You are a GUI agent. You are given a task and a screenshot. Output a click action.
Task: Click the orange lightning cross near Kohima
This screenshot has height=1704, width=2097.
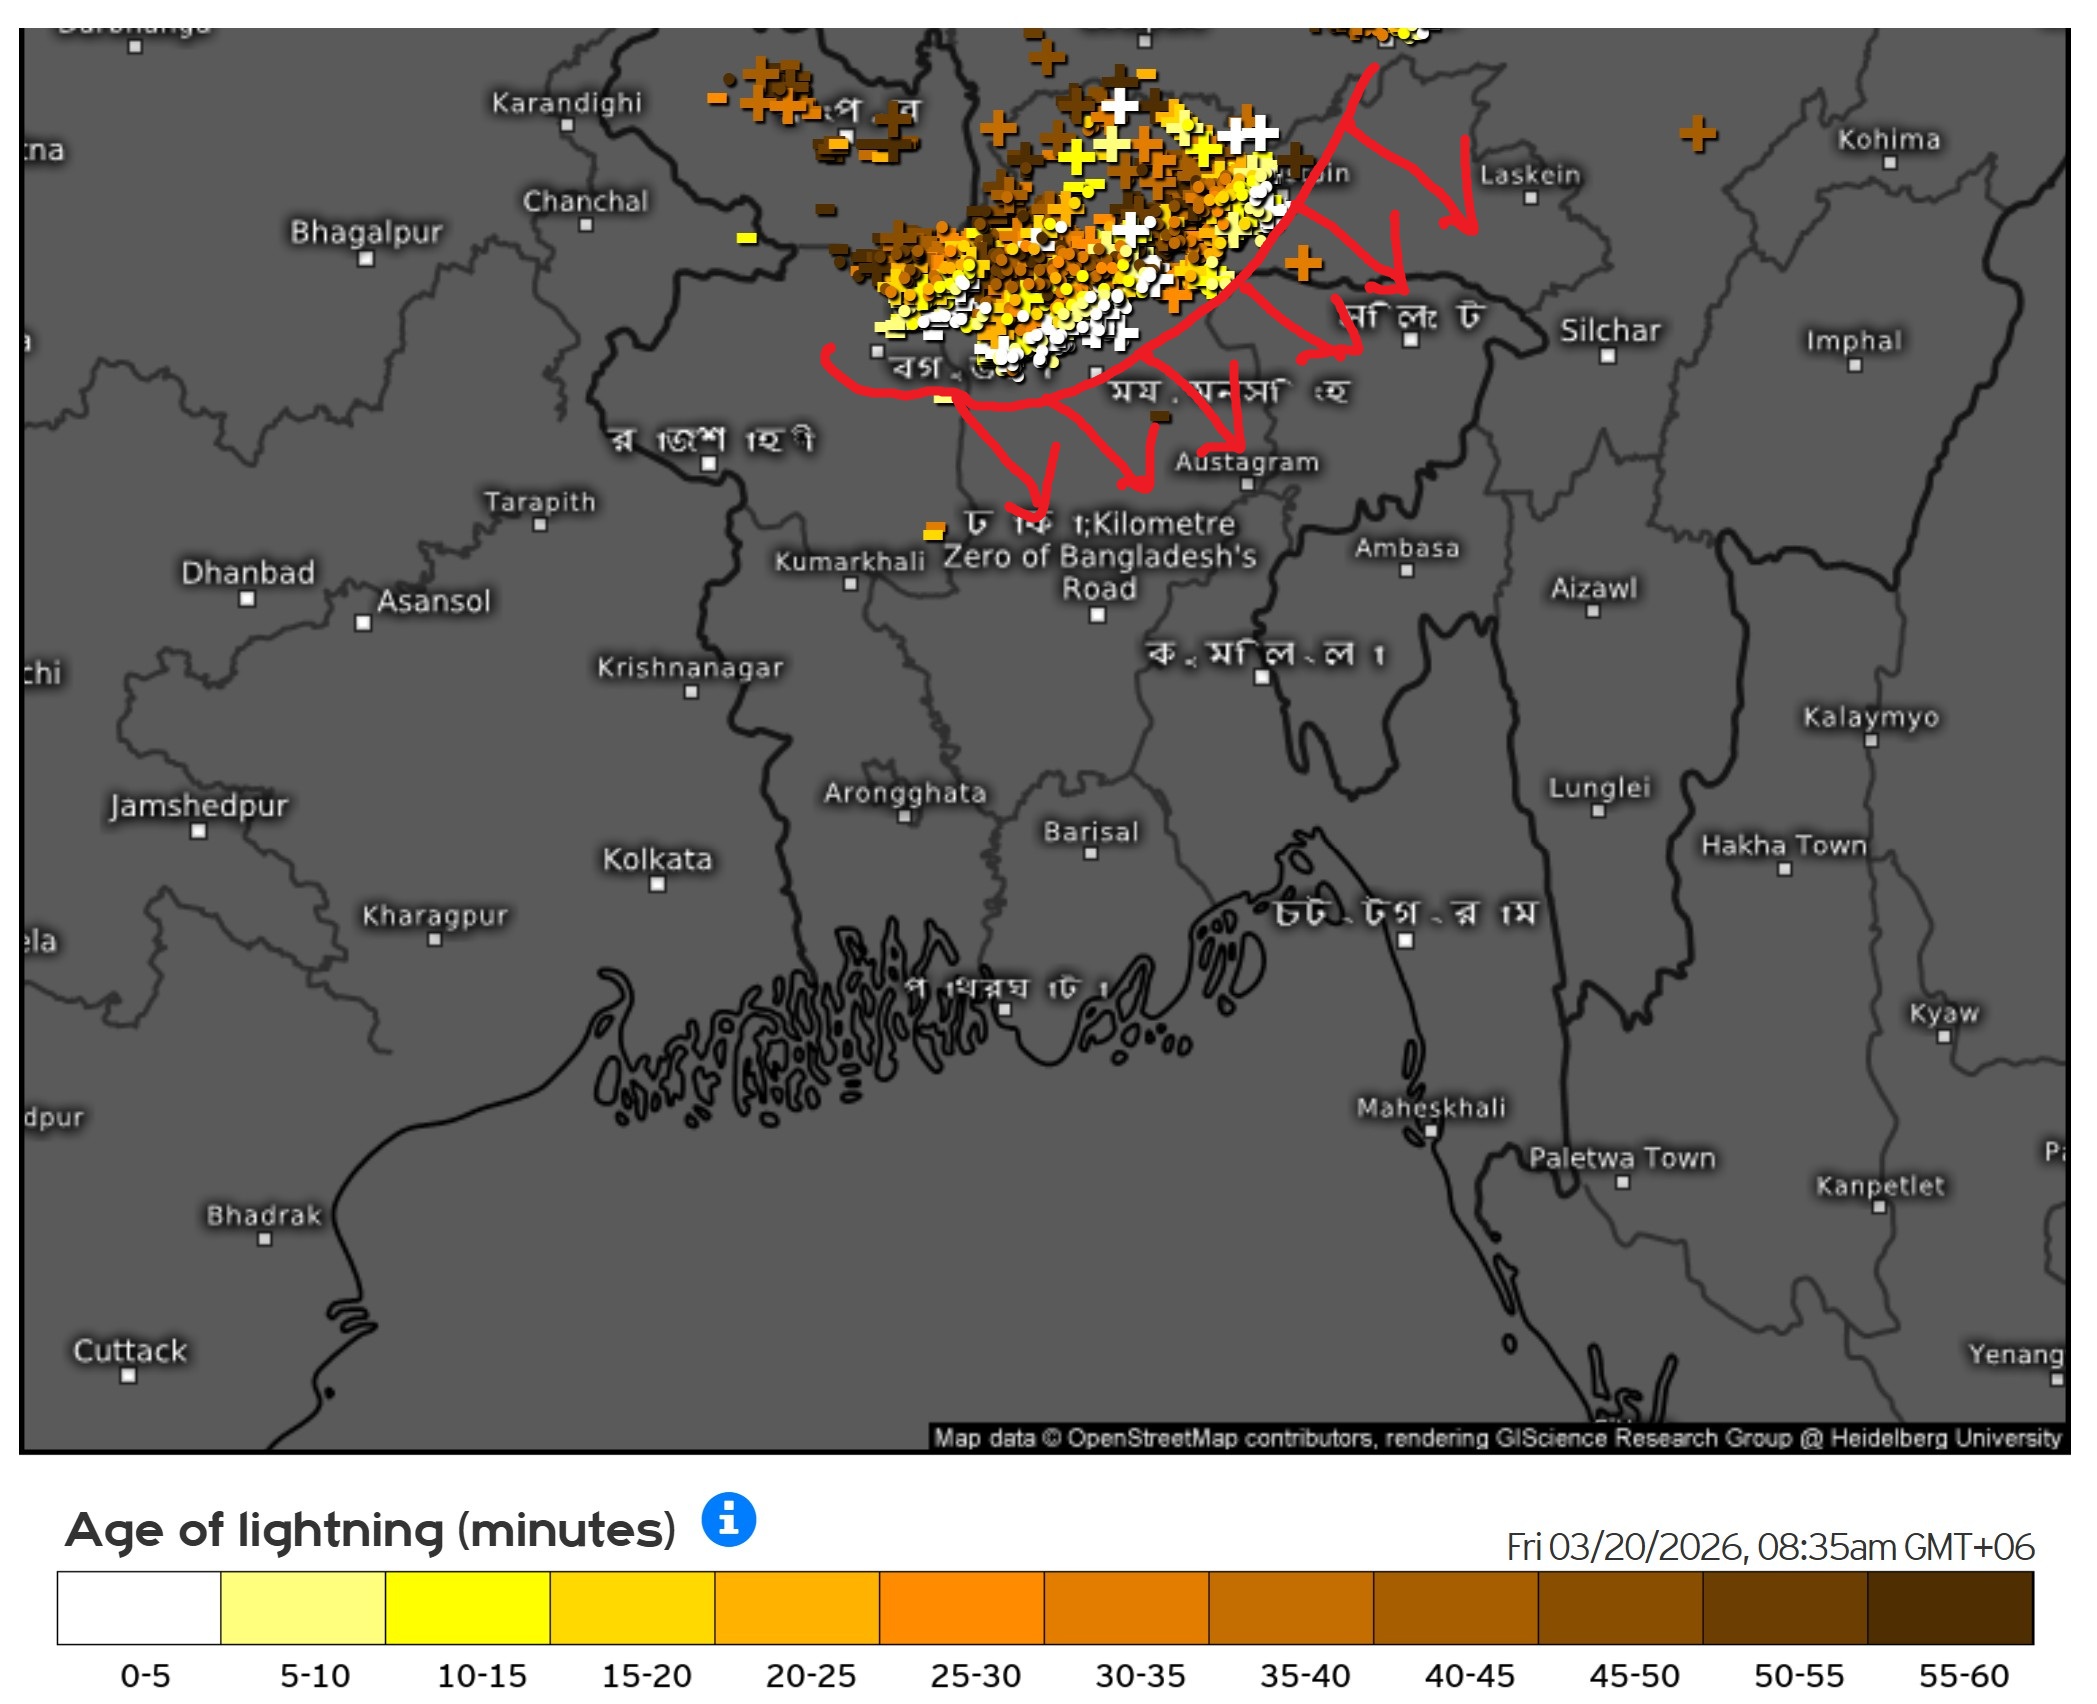(1698, 133)
